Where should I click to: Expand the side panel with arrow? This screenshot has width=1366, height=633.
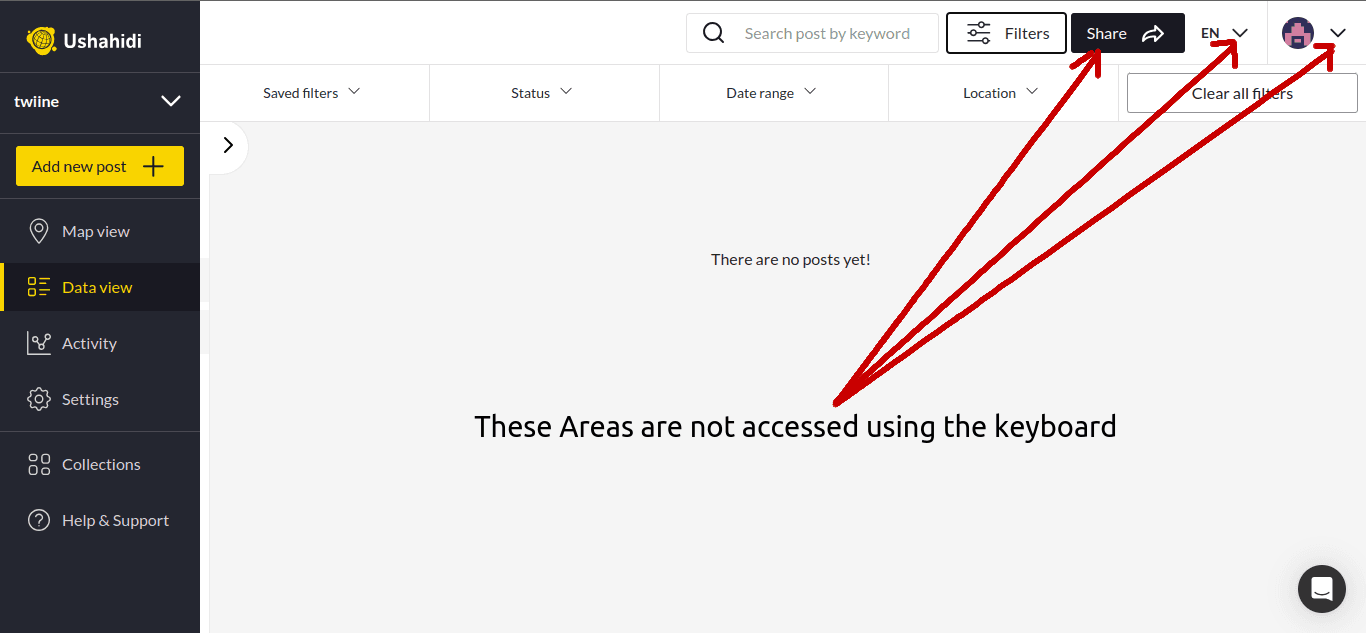pos(228,145)
